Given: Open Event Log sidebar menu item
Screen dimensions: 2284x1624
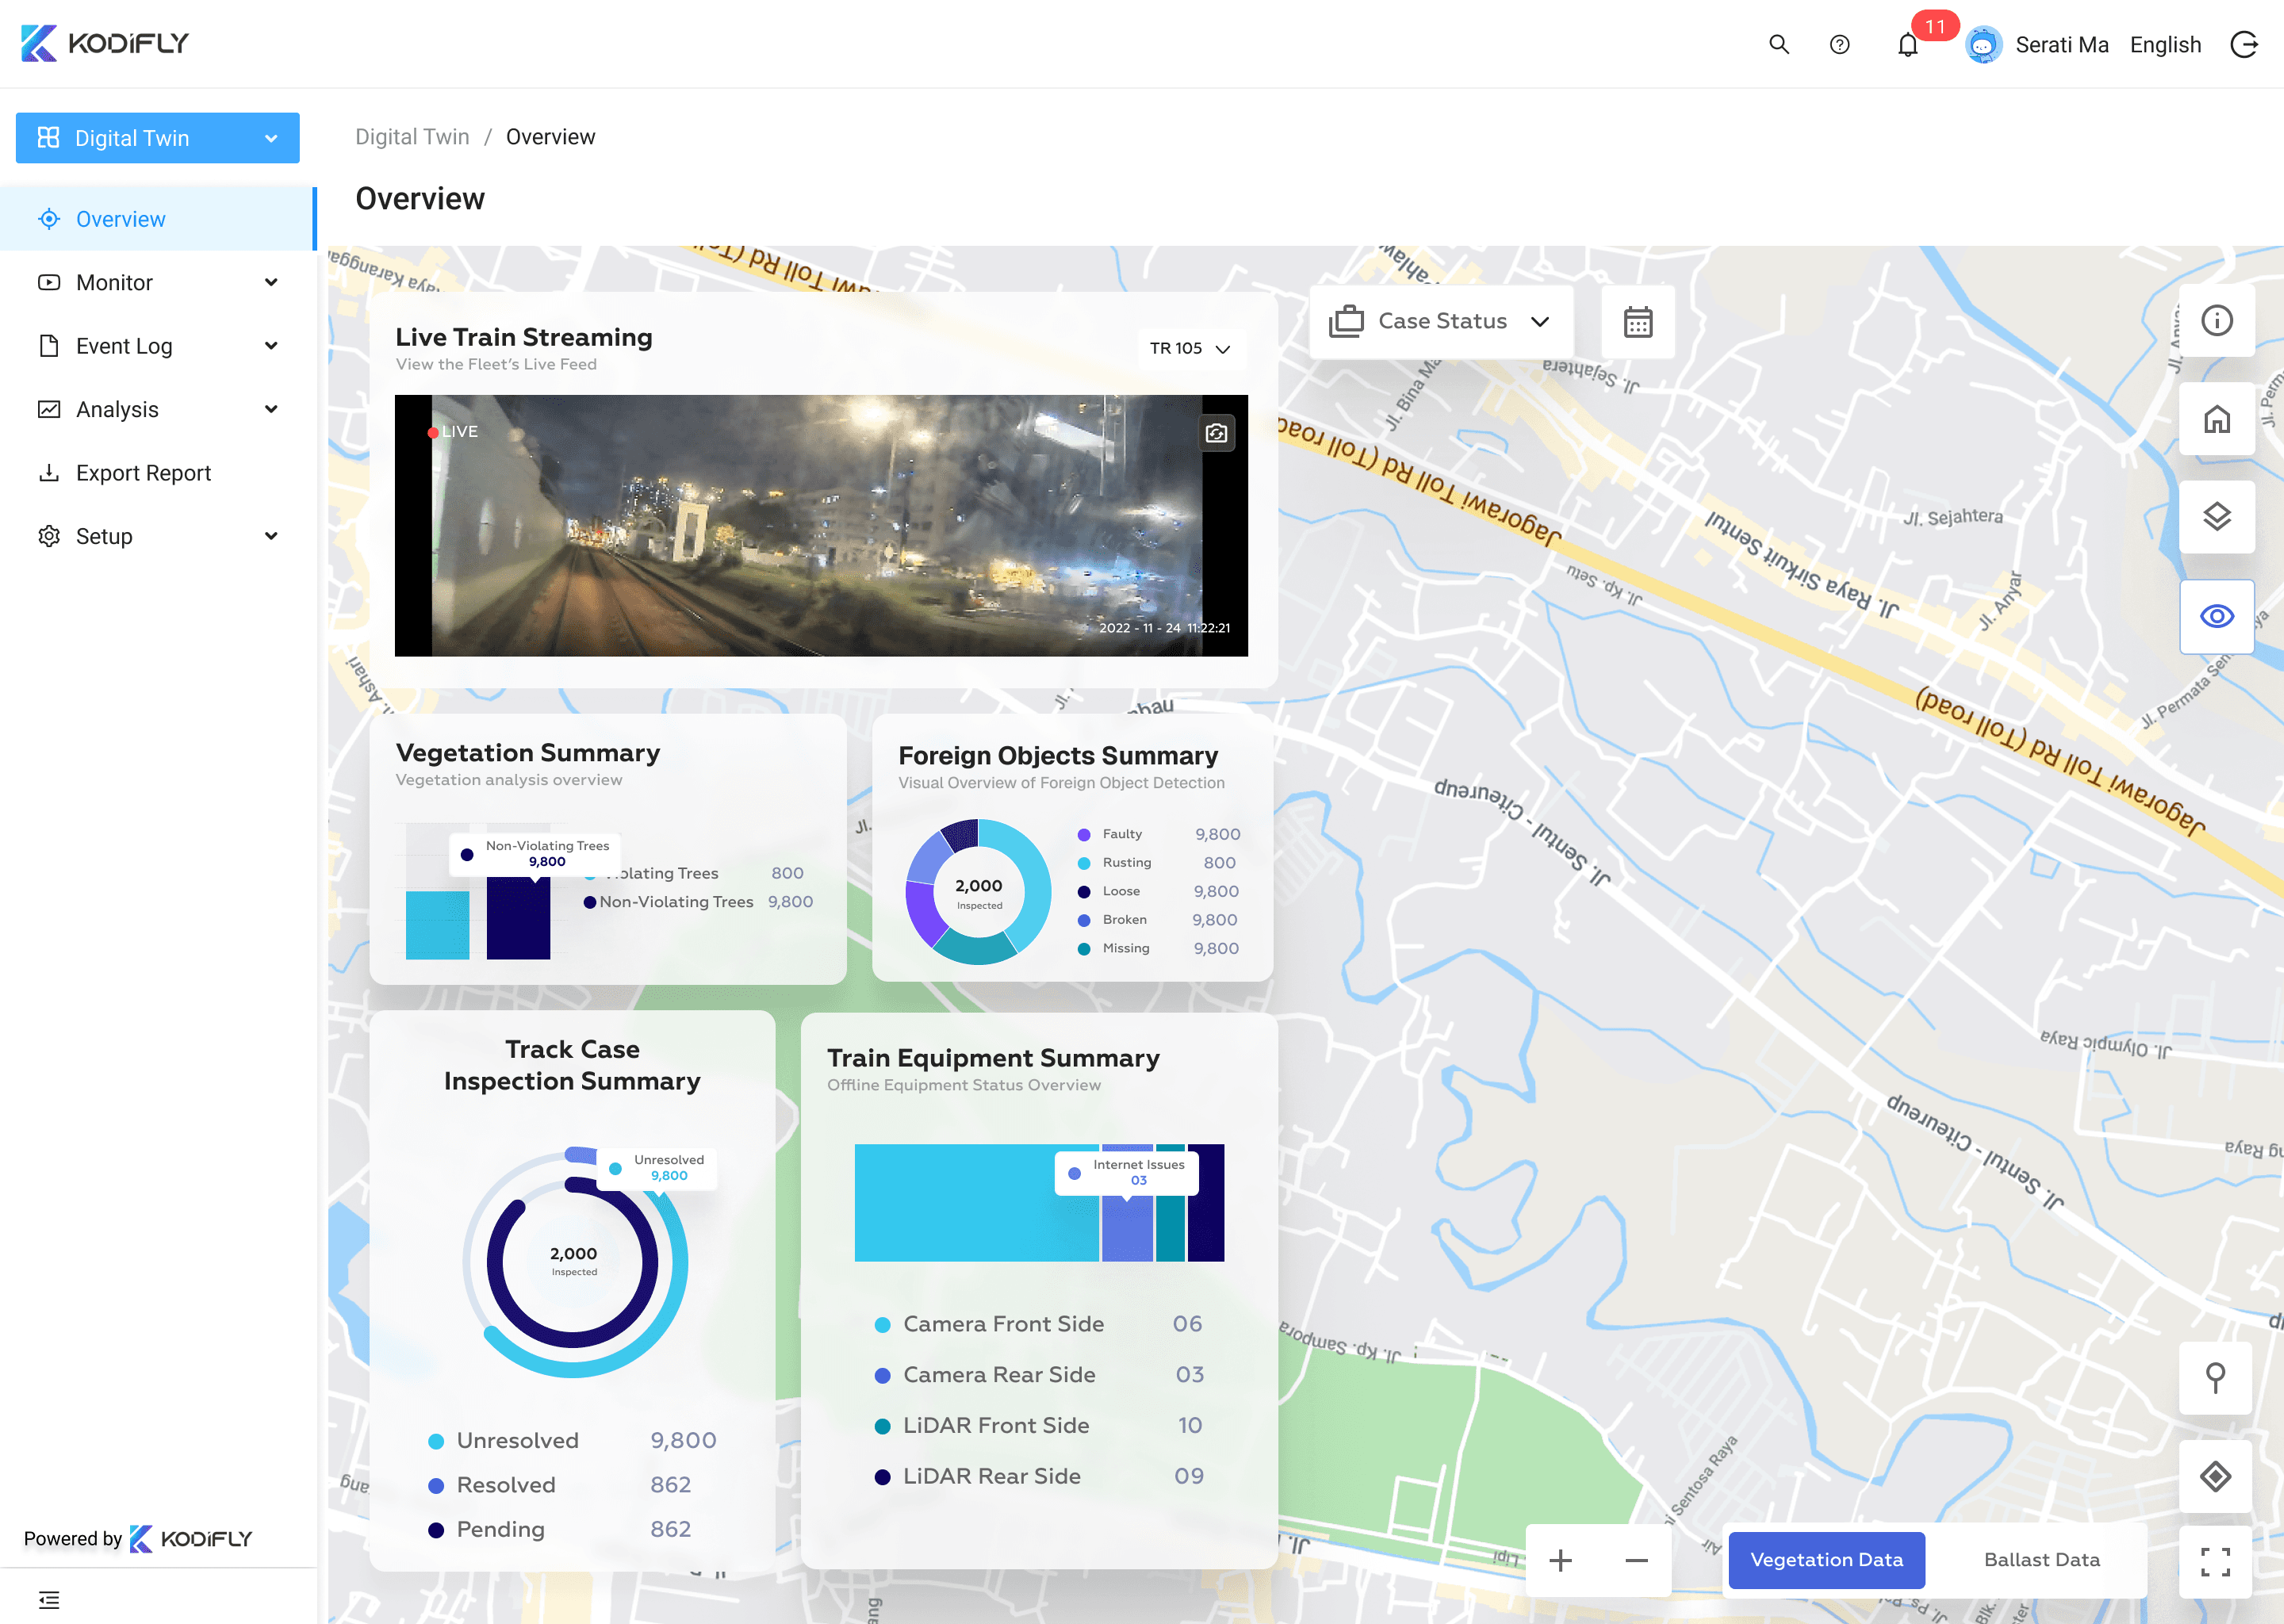Looking at the screenshot, I should [x=158, y=346].
